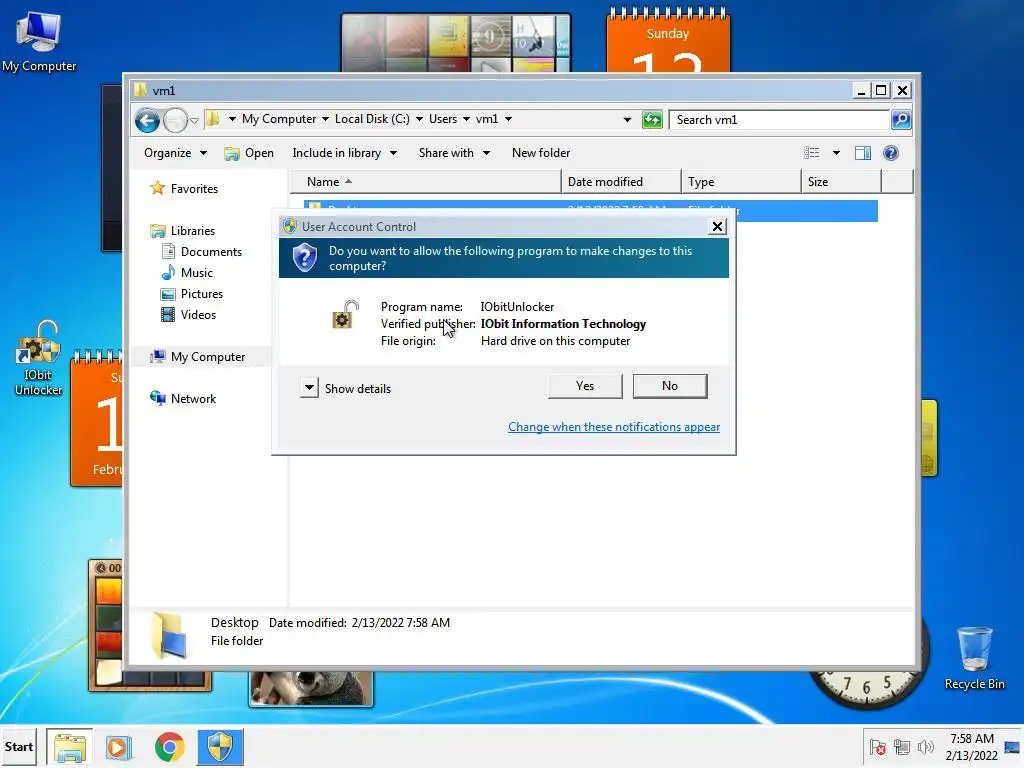Go back using Explorer back arrow

click(x=148, y=120)
